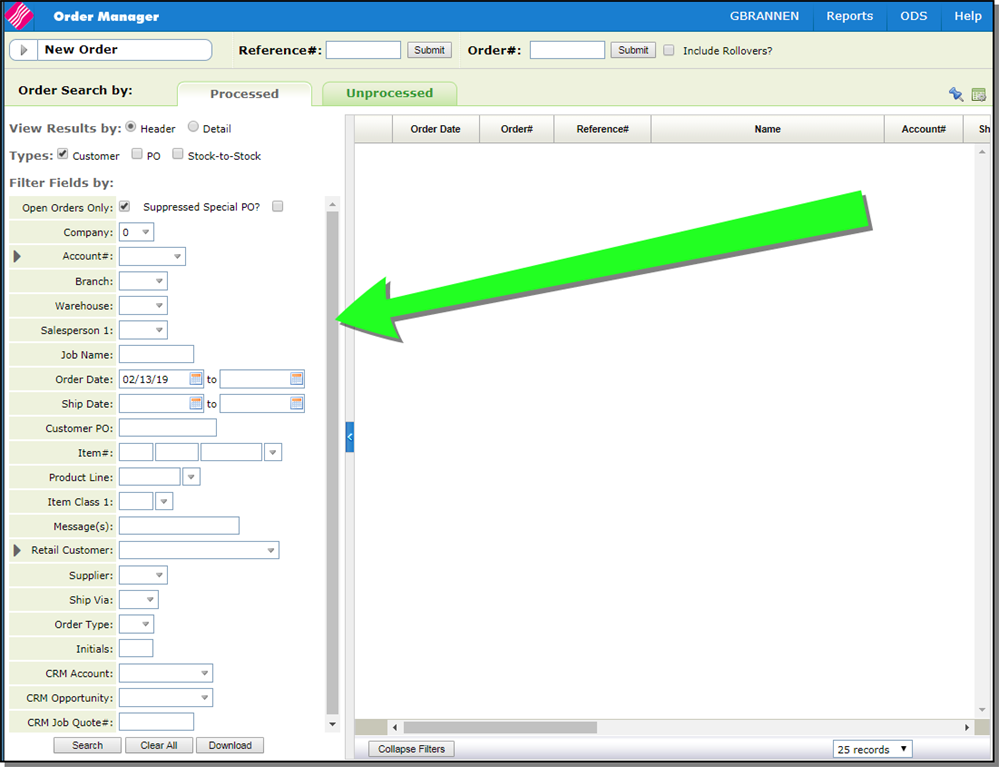
Task: Uncheck Open Orders Only checkbox
Action: point(124,206)
